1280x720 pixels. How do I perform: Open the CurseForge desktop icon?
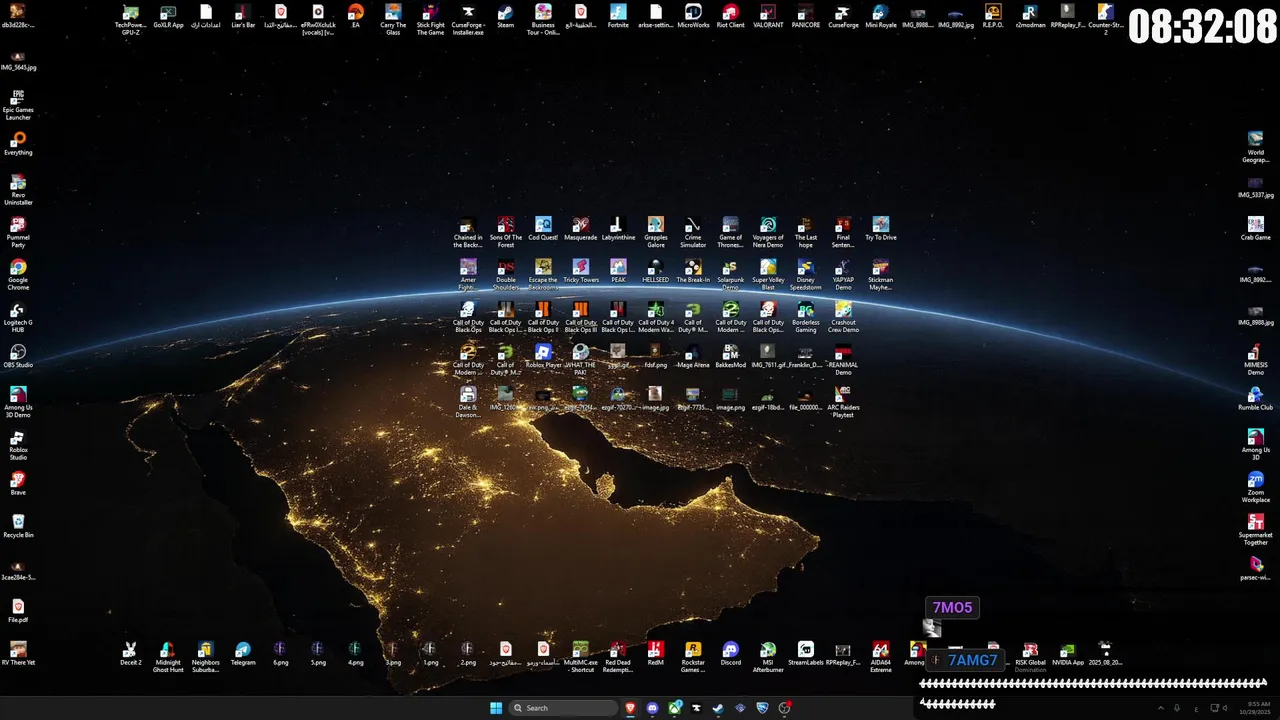843,17
